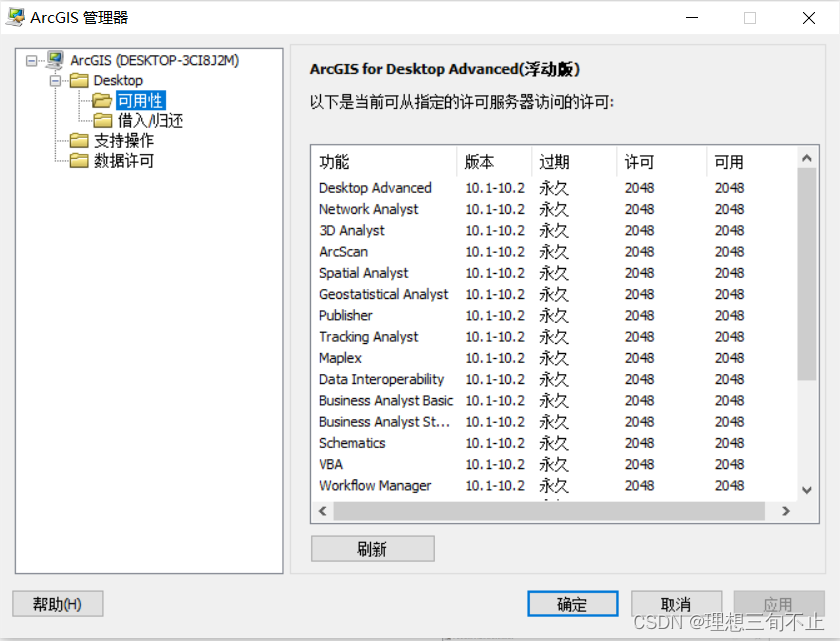Click the ArcGIS computer icon in the tree
840x641 pixels.
[55, 60]
